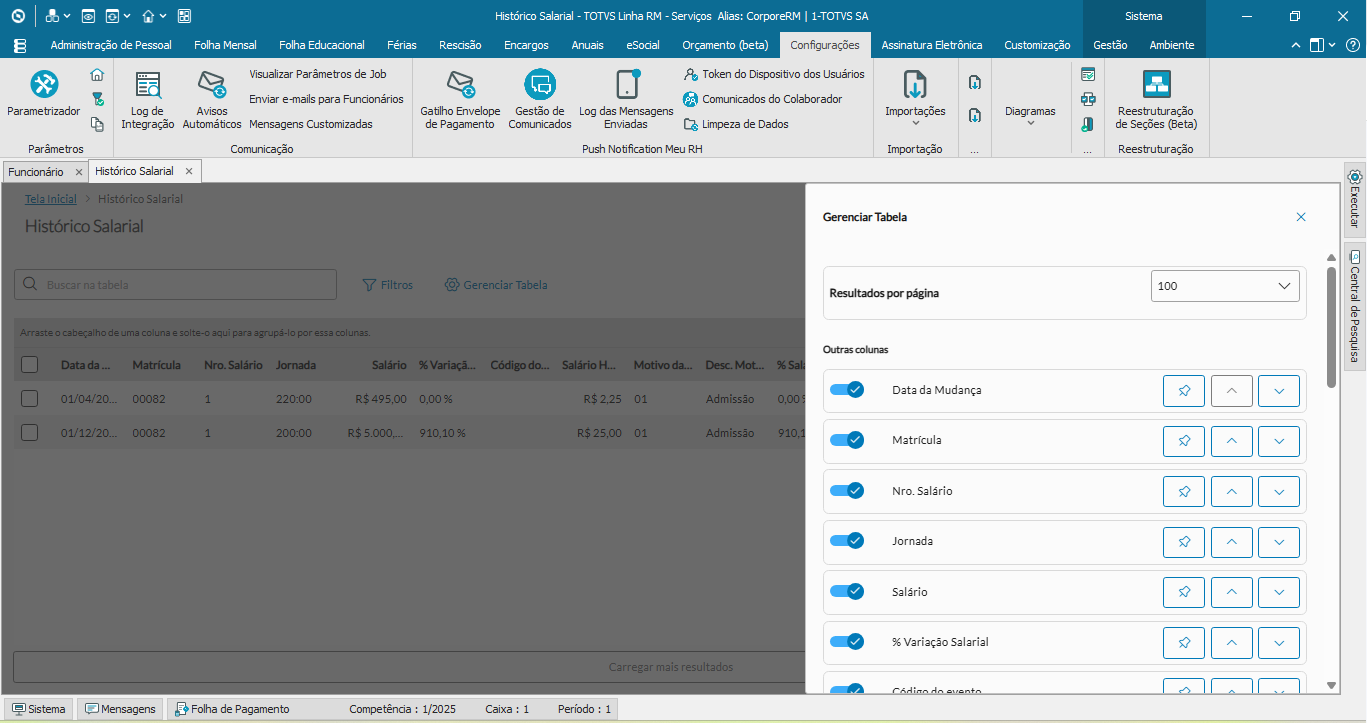The width and height of the screenshot is (1367, 723).
Task: Open the Administração de Pessoal tab
Action: [x=111, y=45]
